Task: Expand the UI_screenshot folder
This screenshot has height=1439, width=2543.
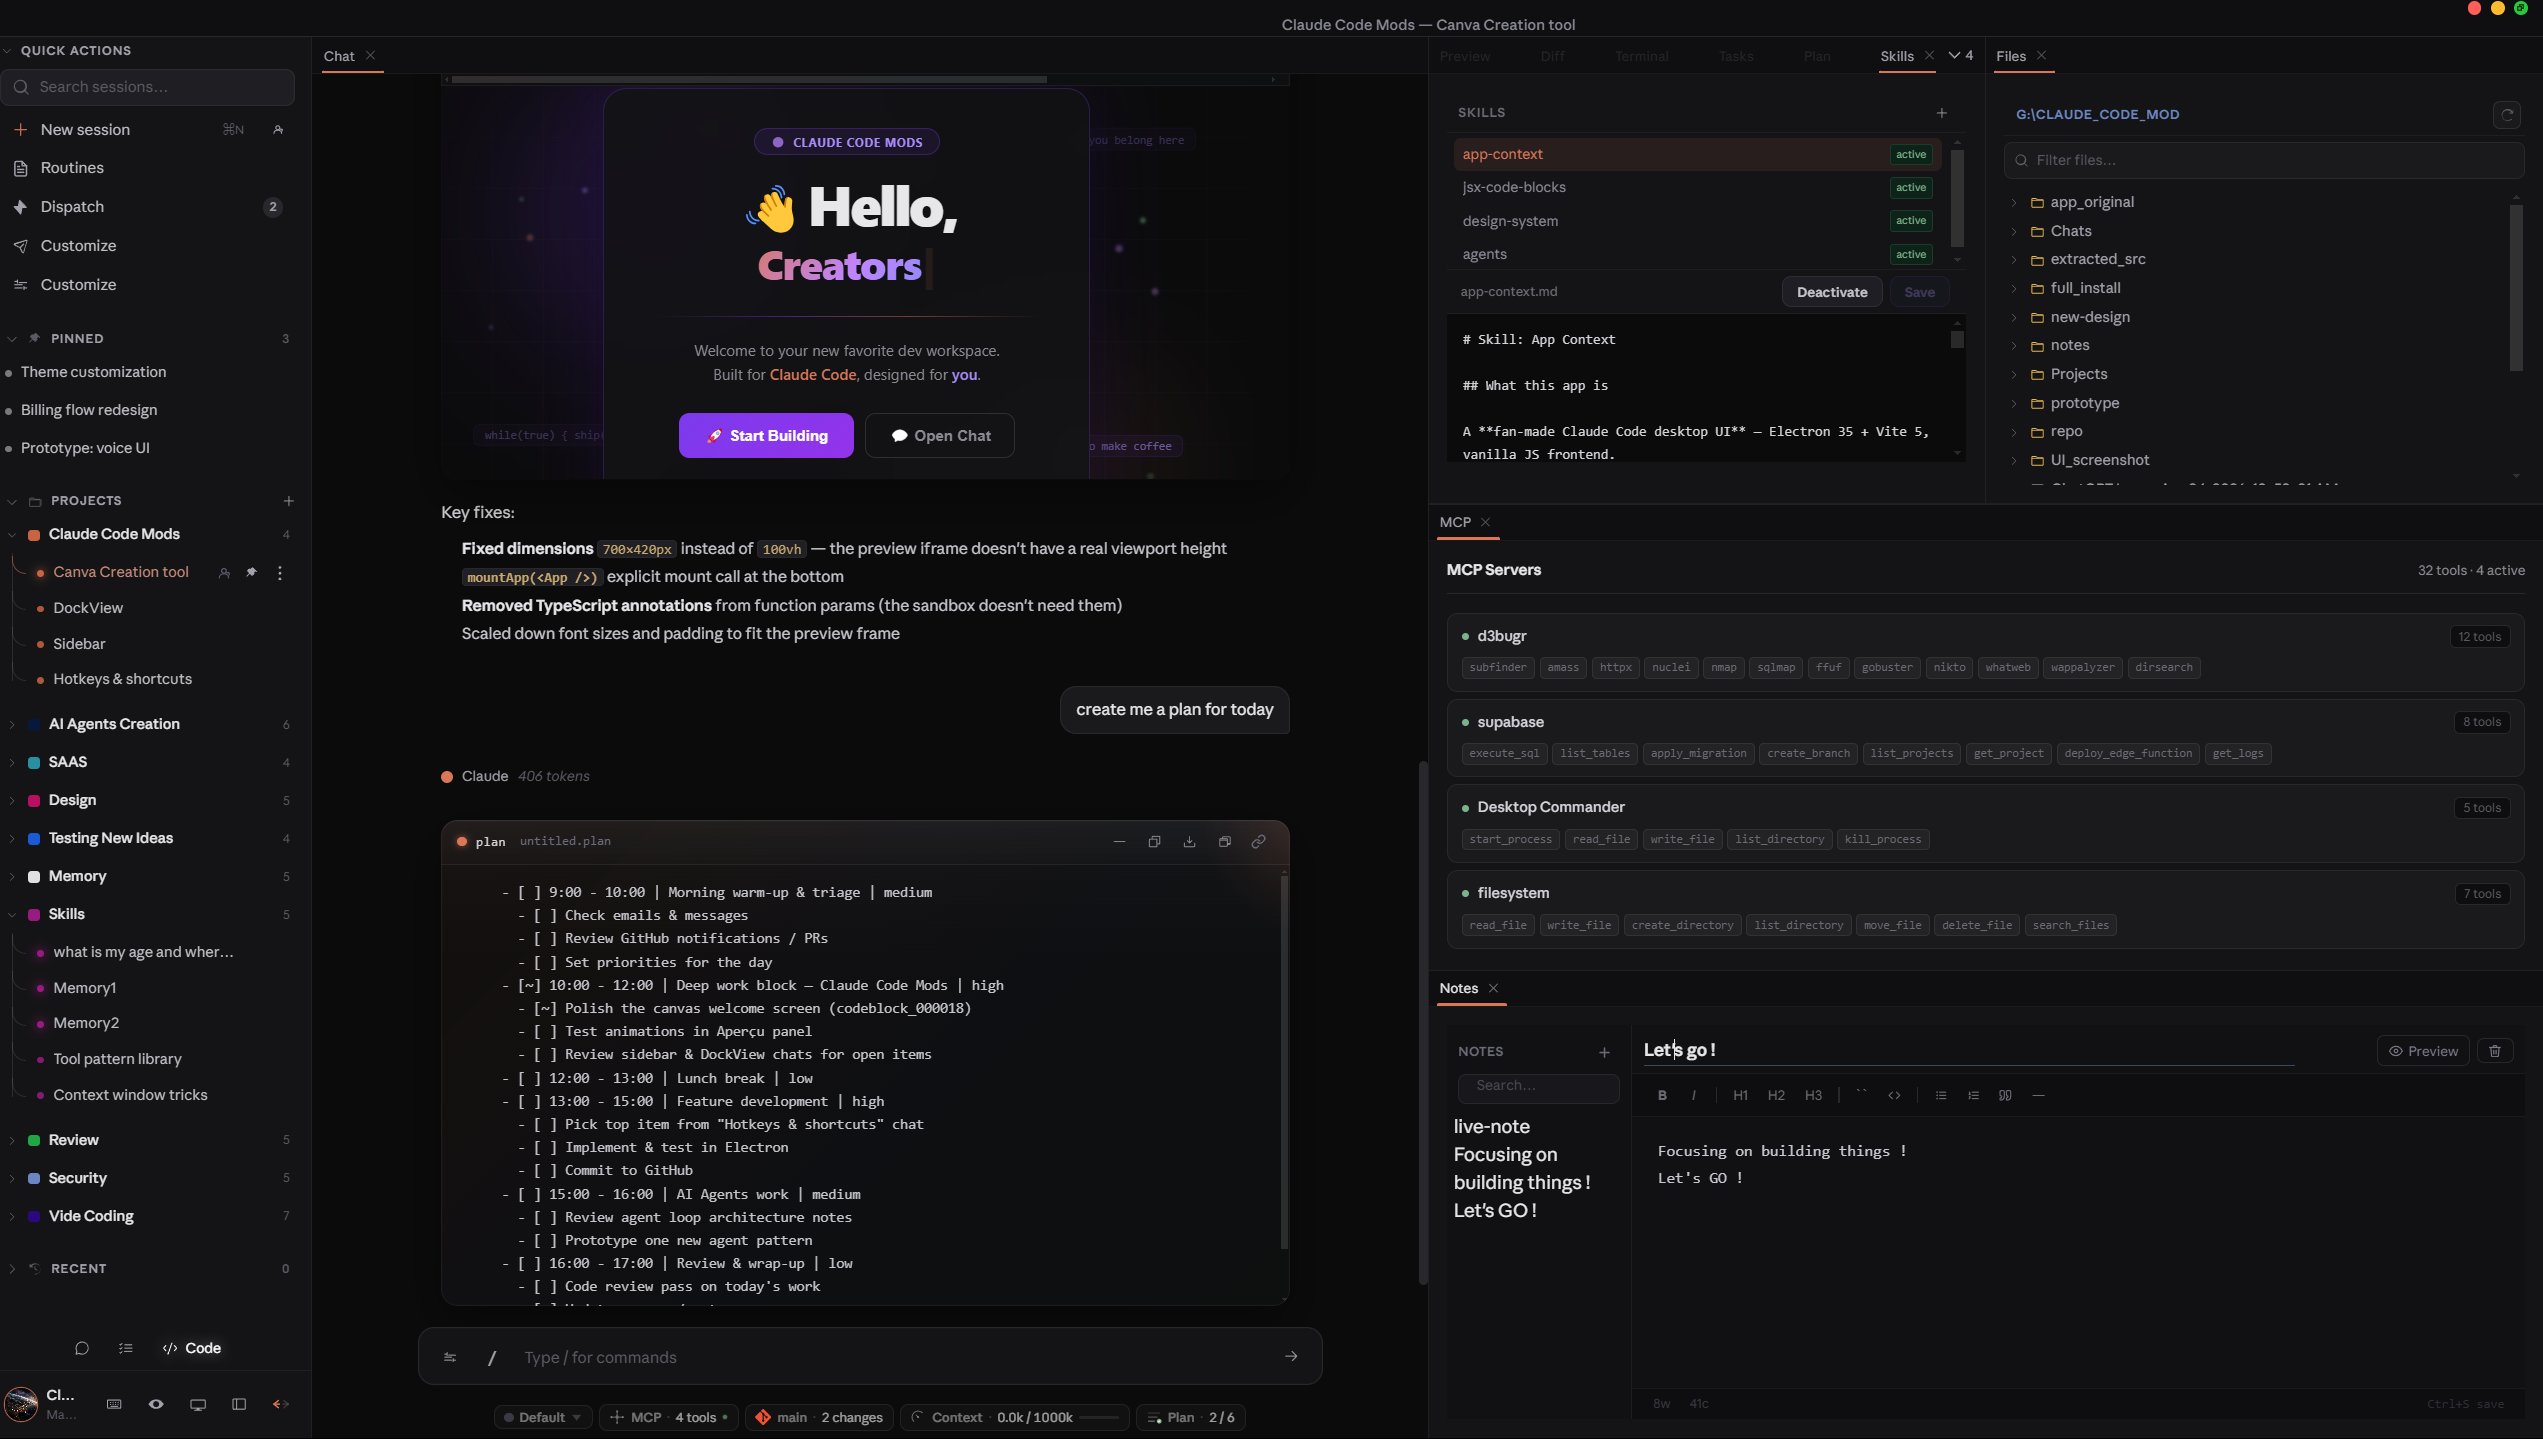Action: pos(2014,460)
